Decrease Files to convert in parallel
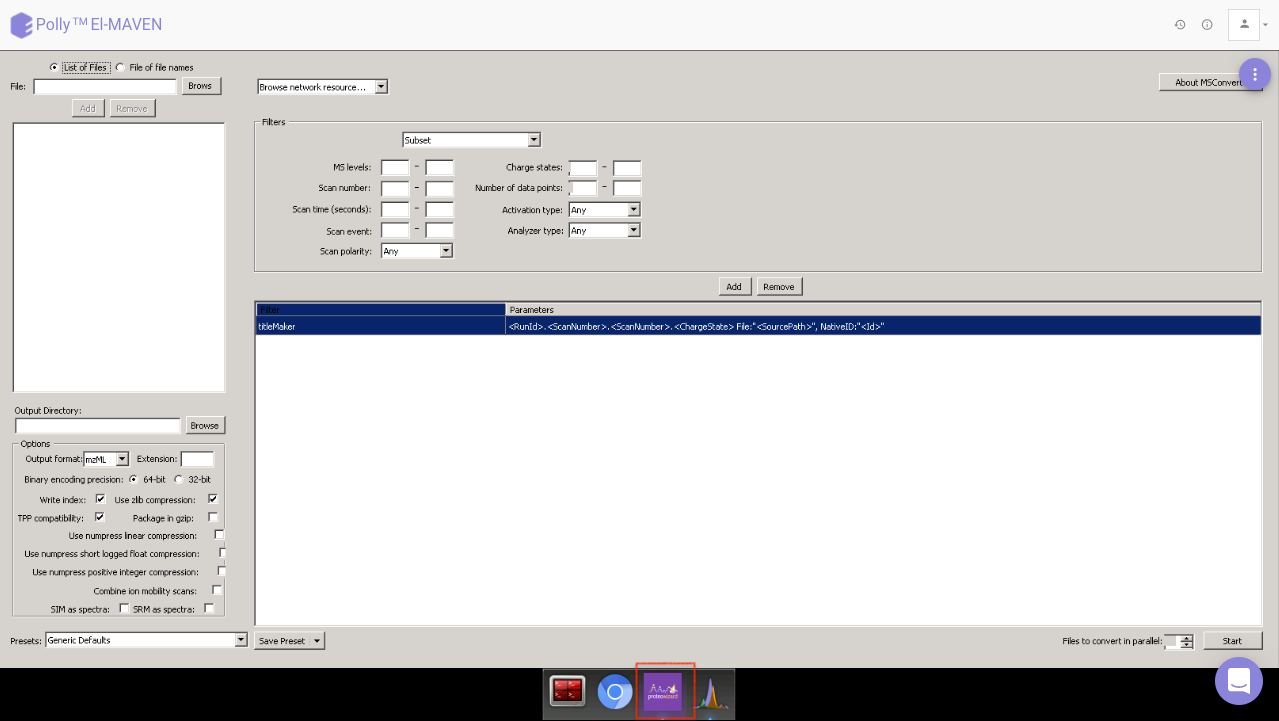1279x721 pixels. click(x=1186, y=645)
